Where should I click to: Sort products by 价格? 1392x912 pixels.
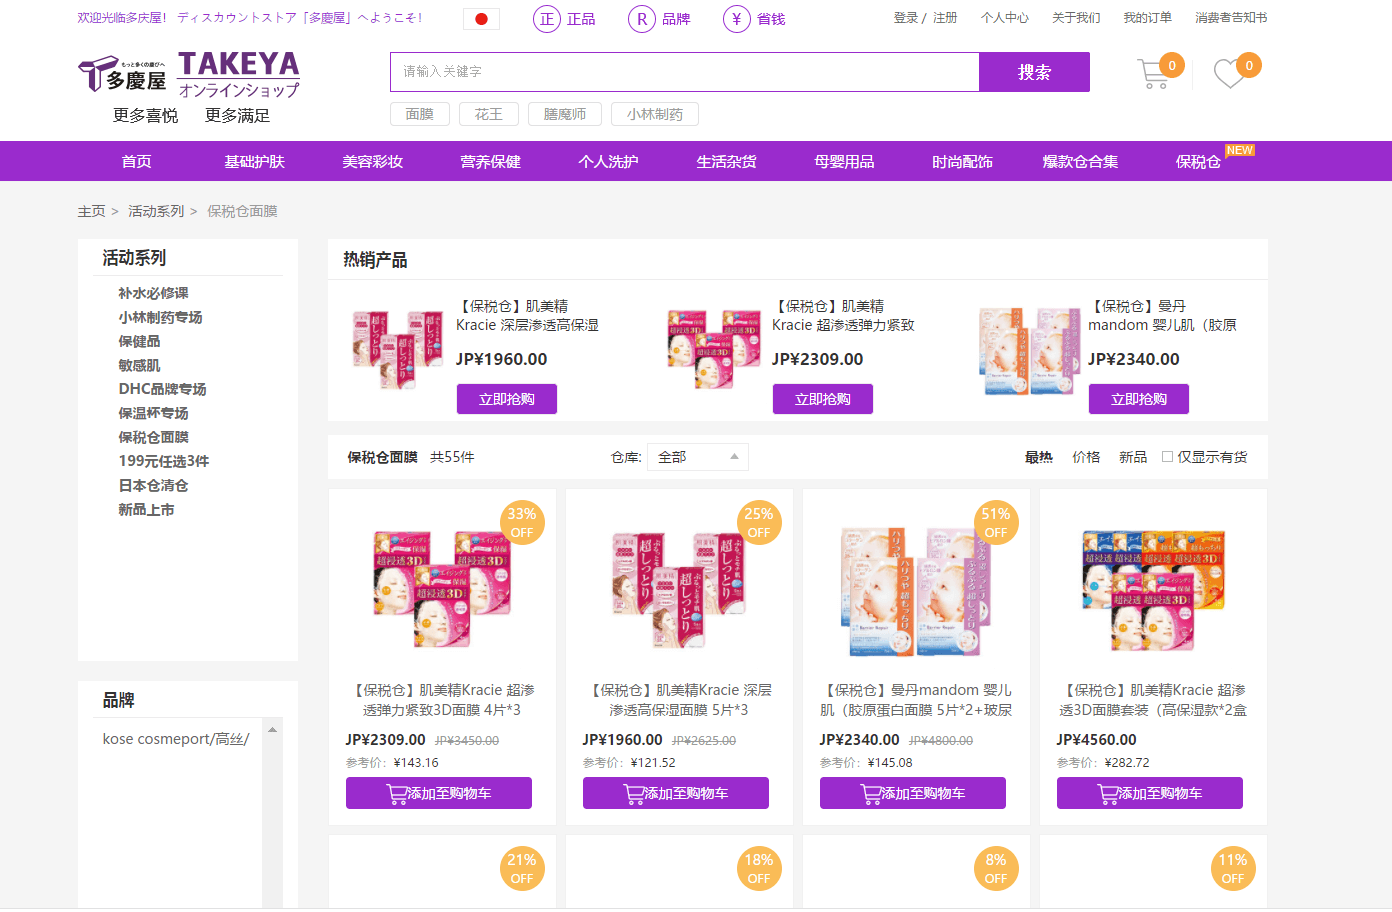pyautogui.click(x=1086, y=457)
